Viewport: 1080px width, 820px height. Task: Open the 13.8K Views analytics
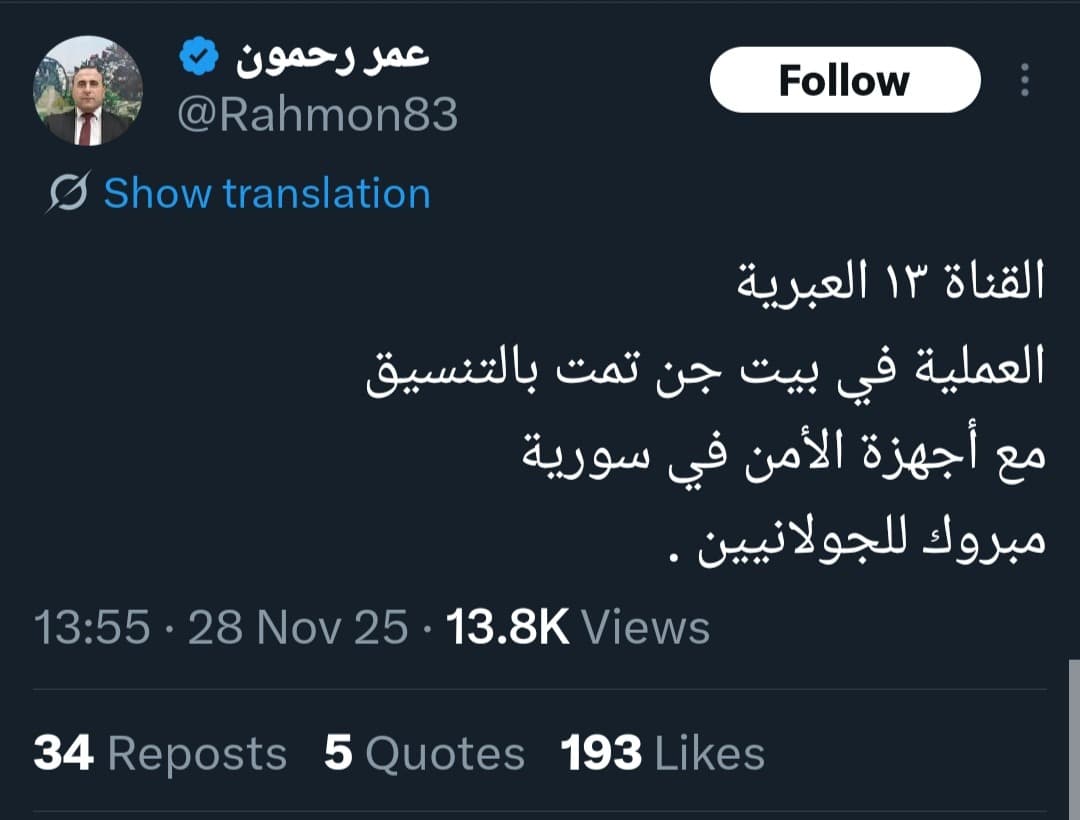[578, 628]
